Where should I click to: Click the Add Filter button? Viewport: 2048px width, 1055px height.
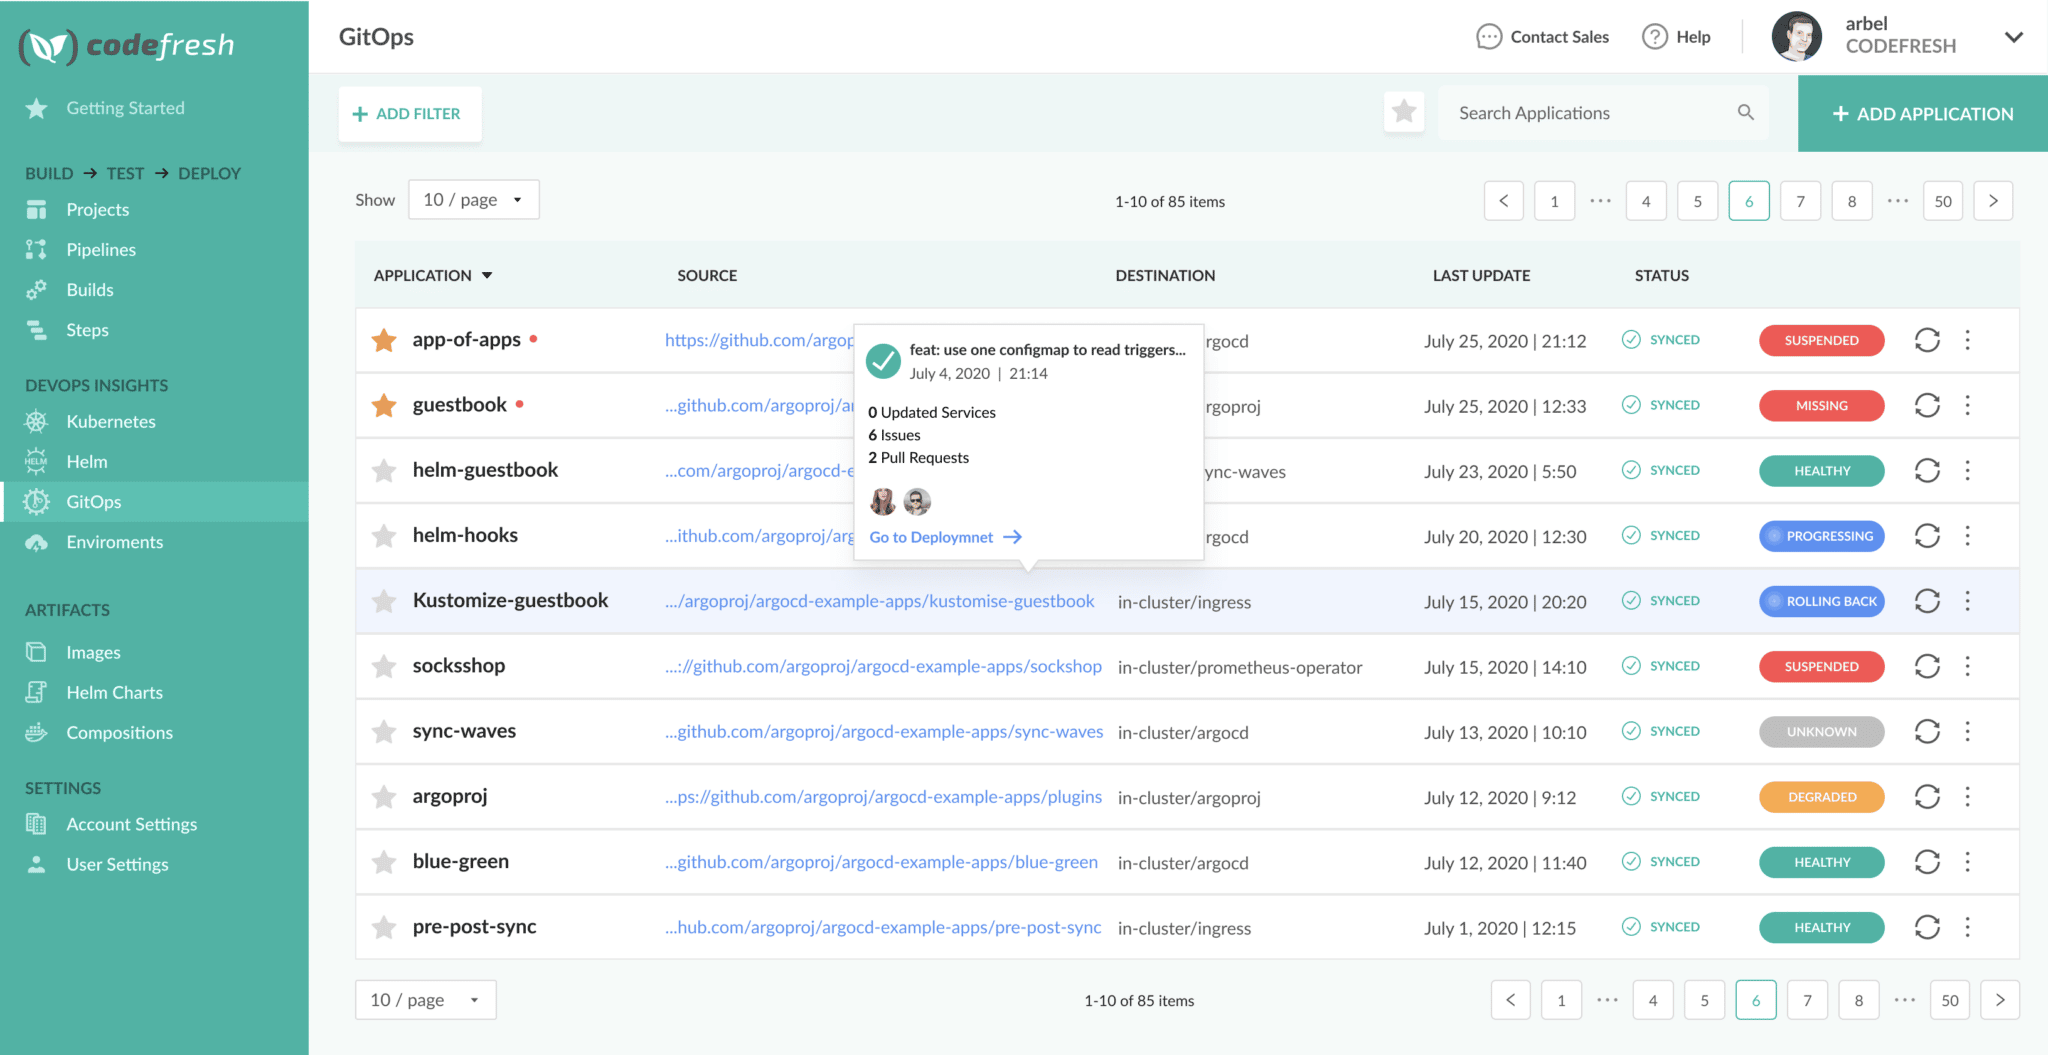click(409, 114)
